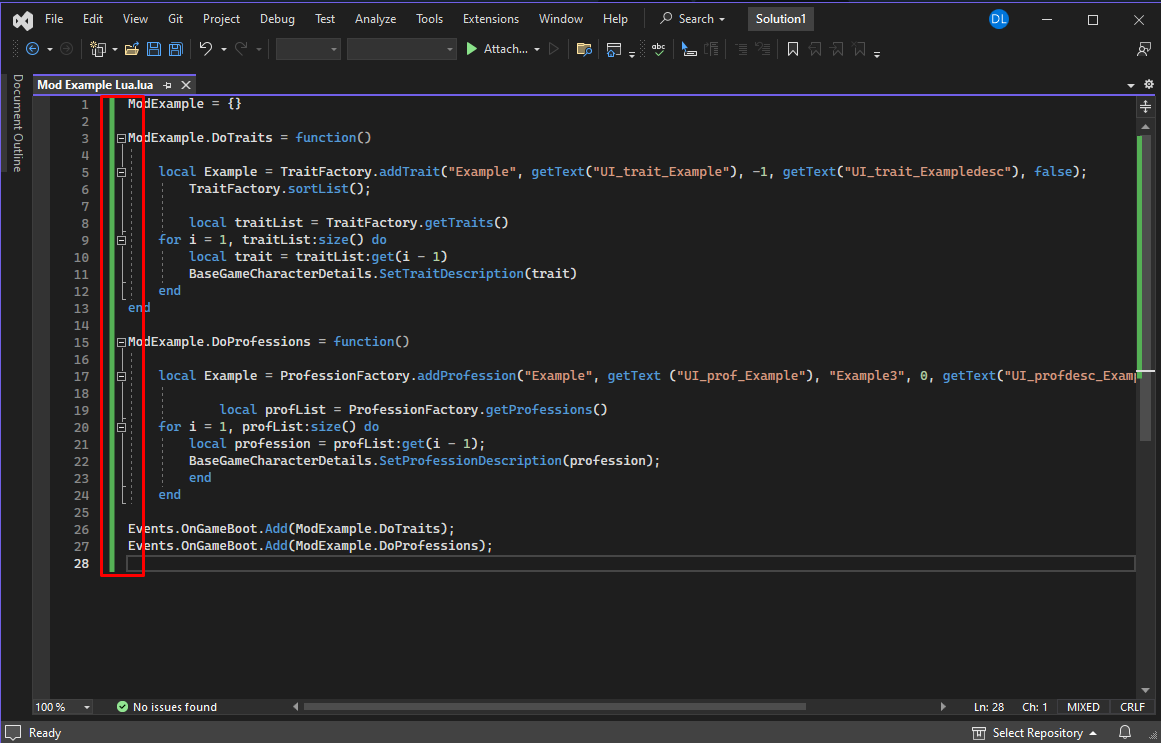Viewport: 1161px width, 743px height.
Task: Pin the Mod Example Lua.lua tab
Action: pos(168,85)
